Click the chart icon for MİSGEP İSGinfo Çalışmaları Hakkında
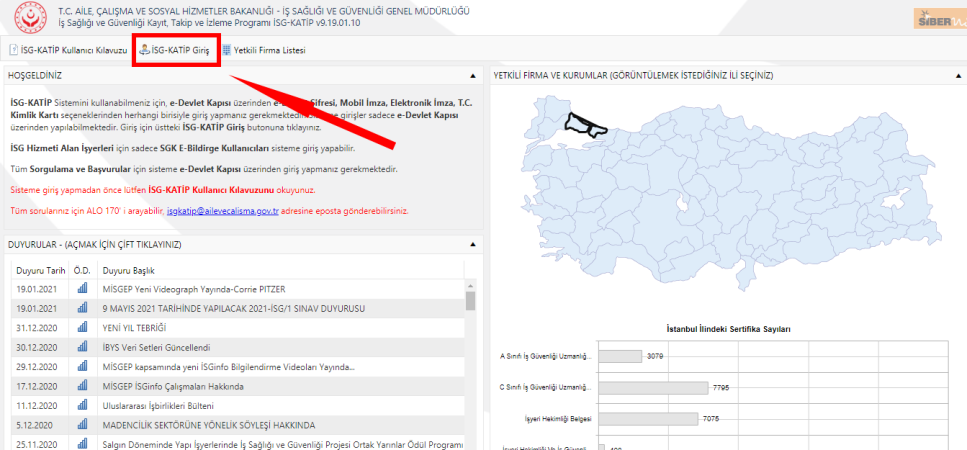Image resolution: width=967 pixels, height=450 pixels. 82,386
